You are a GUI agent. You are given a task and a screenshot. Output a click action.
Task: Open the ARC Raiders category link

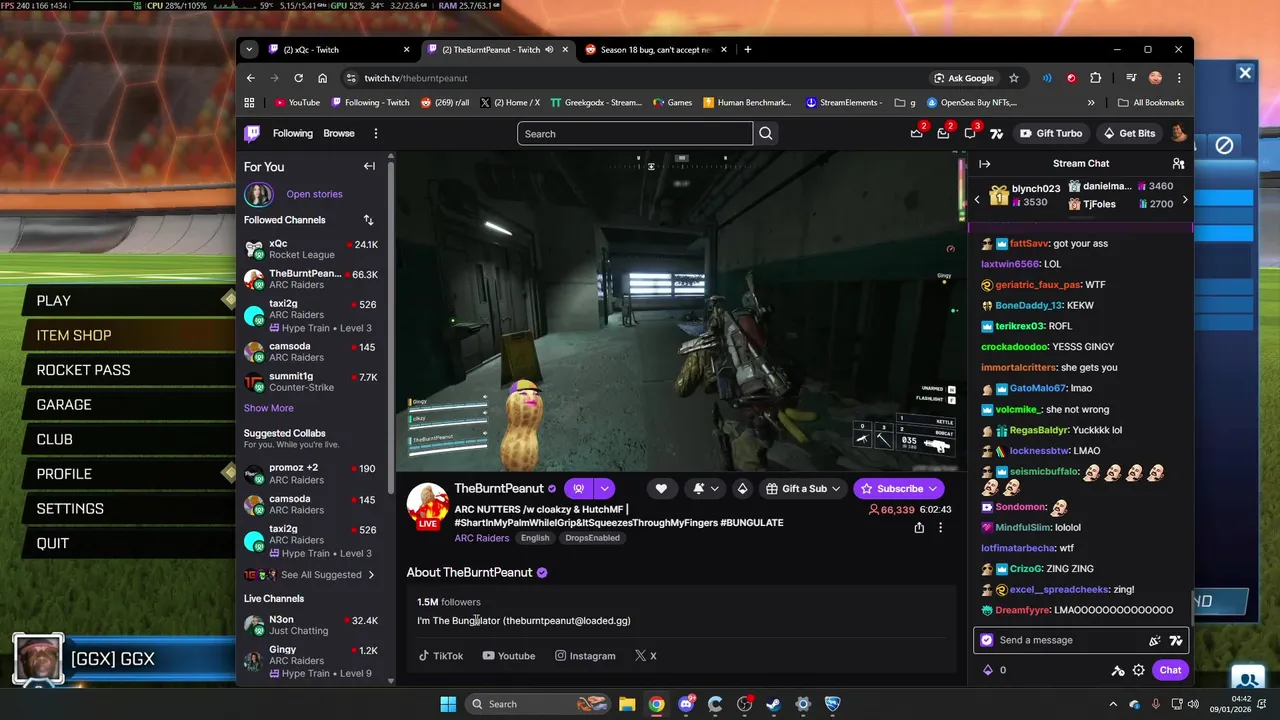(x=482, y=538)
